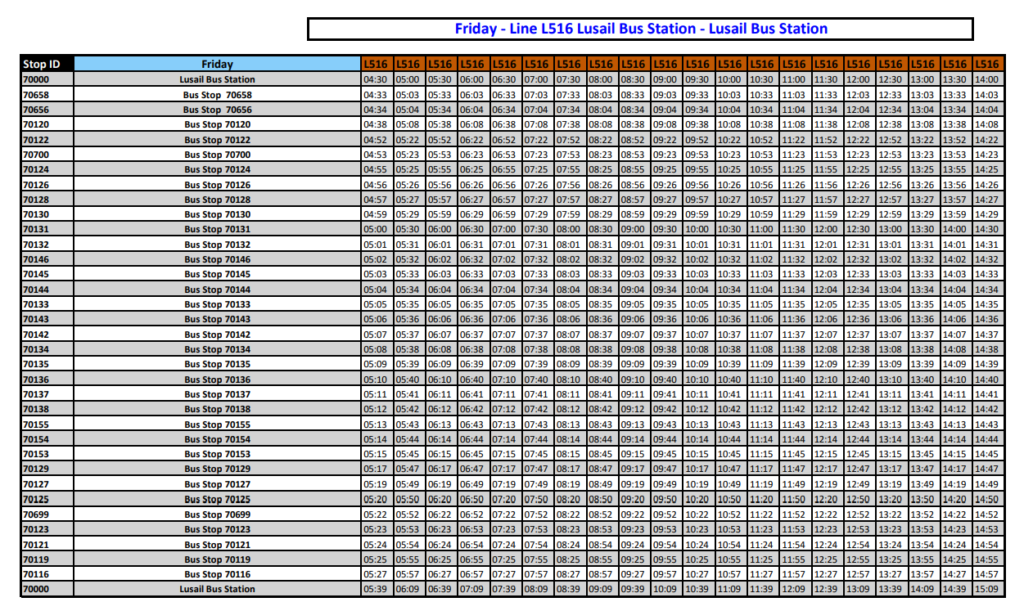Click stop ID 70146 in first column

click(36, 259)
